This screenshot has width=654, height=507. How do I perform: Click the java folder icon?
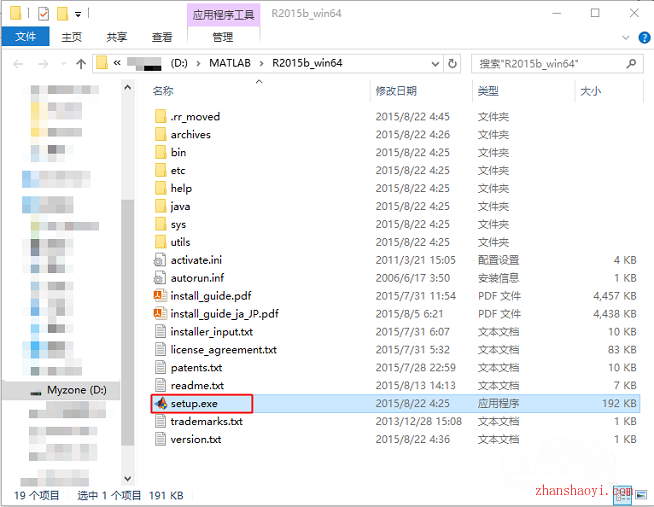161,206
